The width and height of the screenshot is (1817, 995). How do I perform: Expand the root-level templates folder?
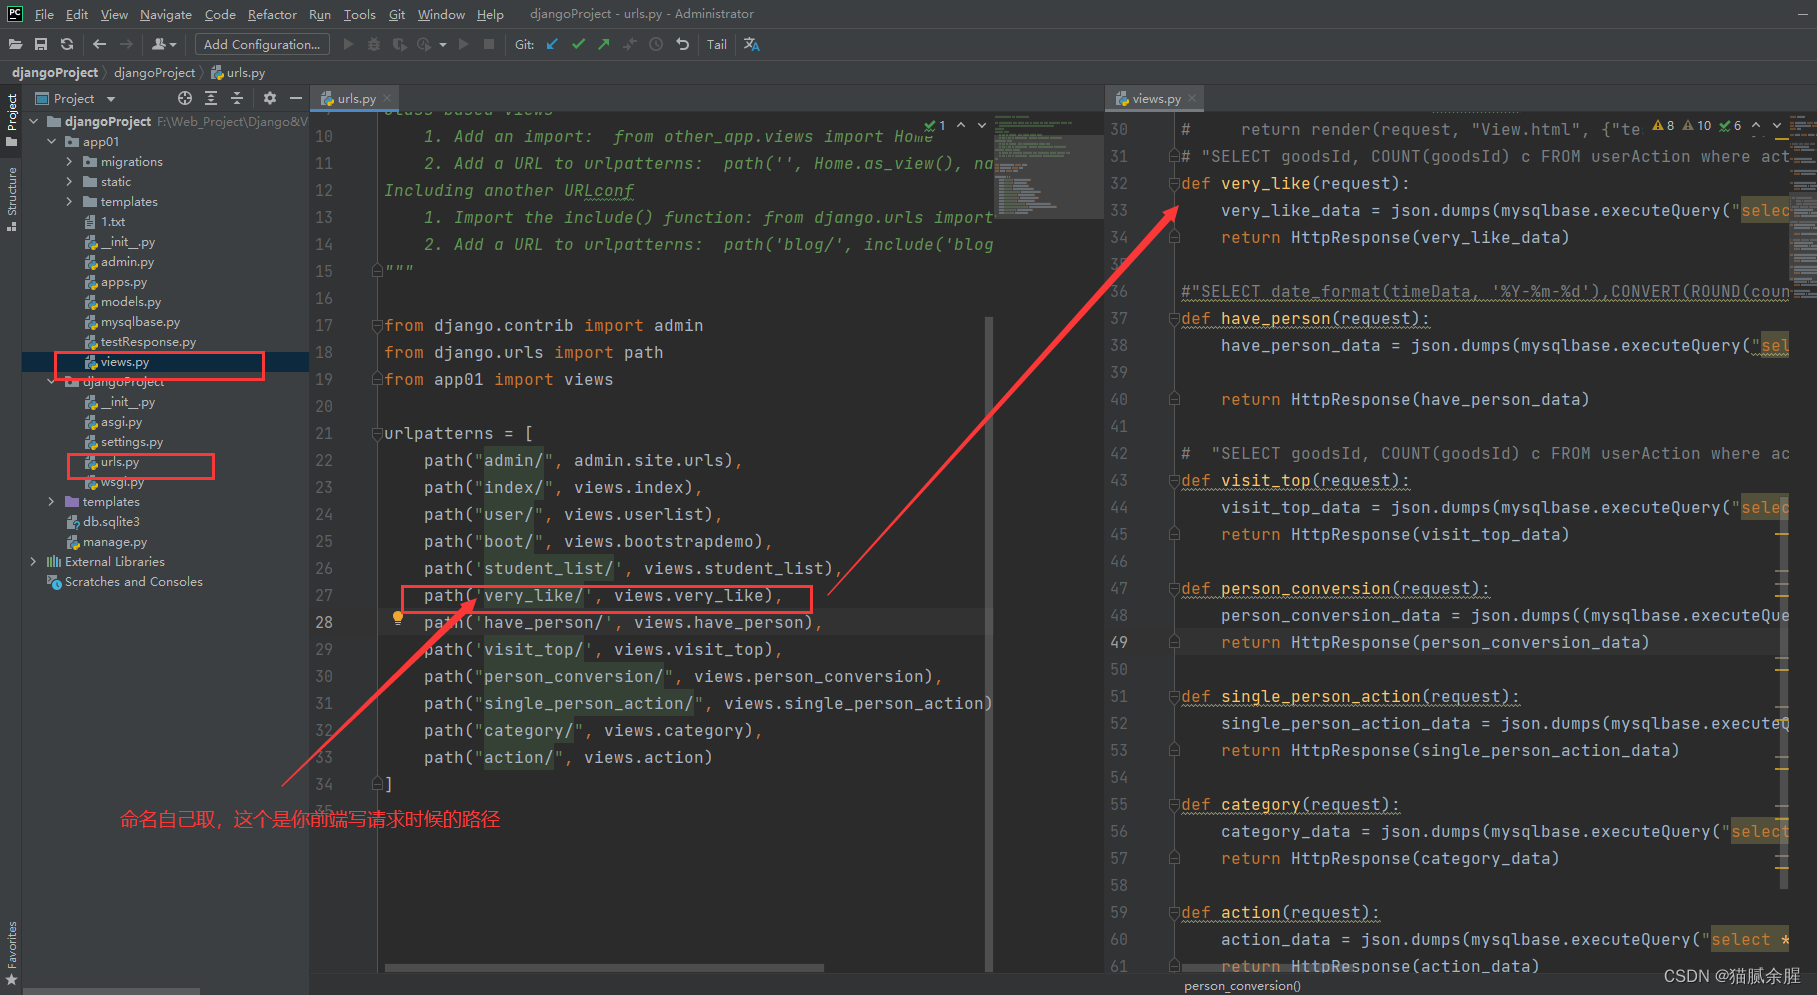pyautogui.click(x=52, y=502)
